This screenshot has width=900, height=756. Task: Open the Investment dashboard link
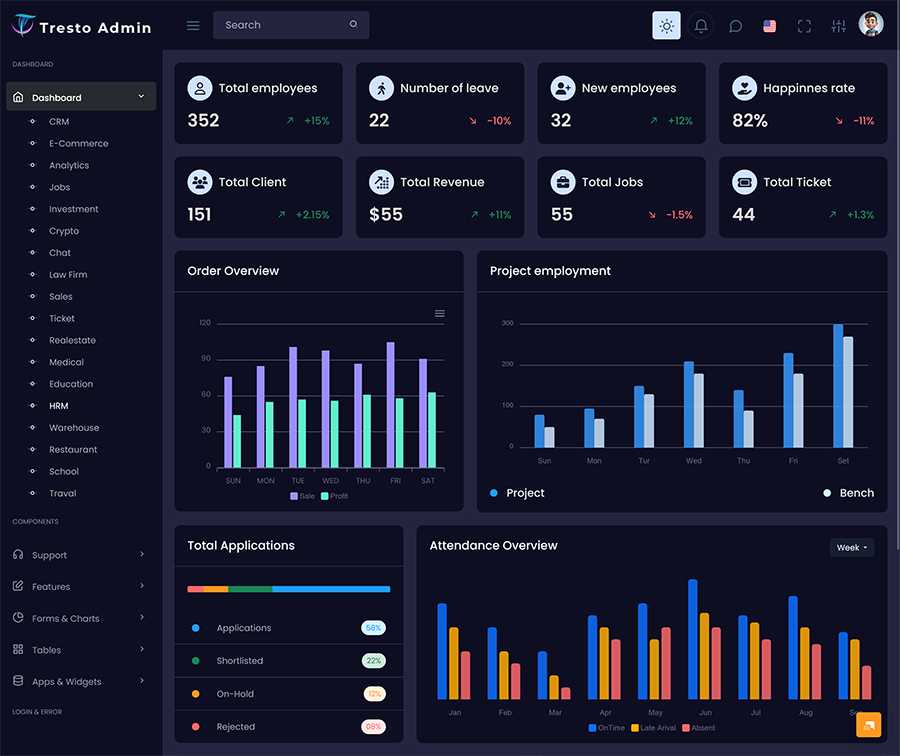pos(73,209)
